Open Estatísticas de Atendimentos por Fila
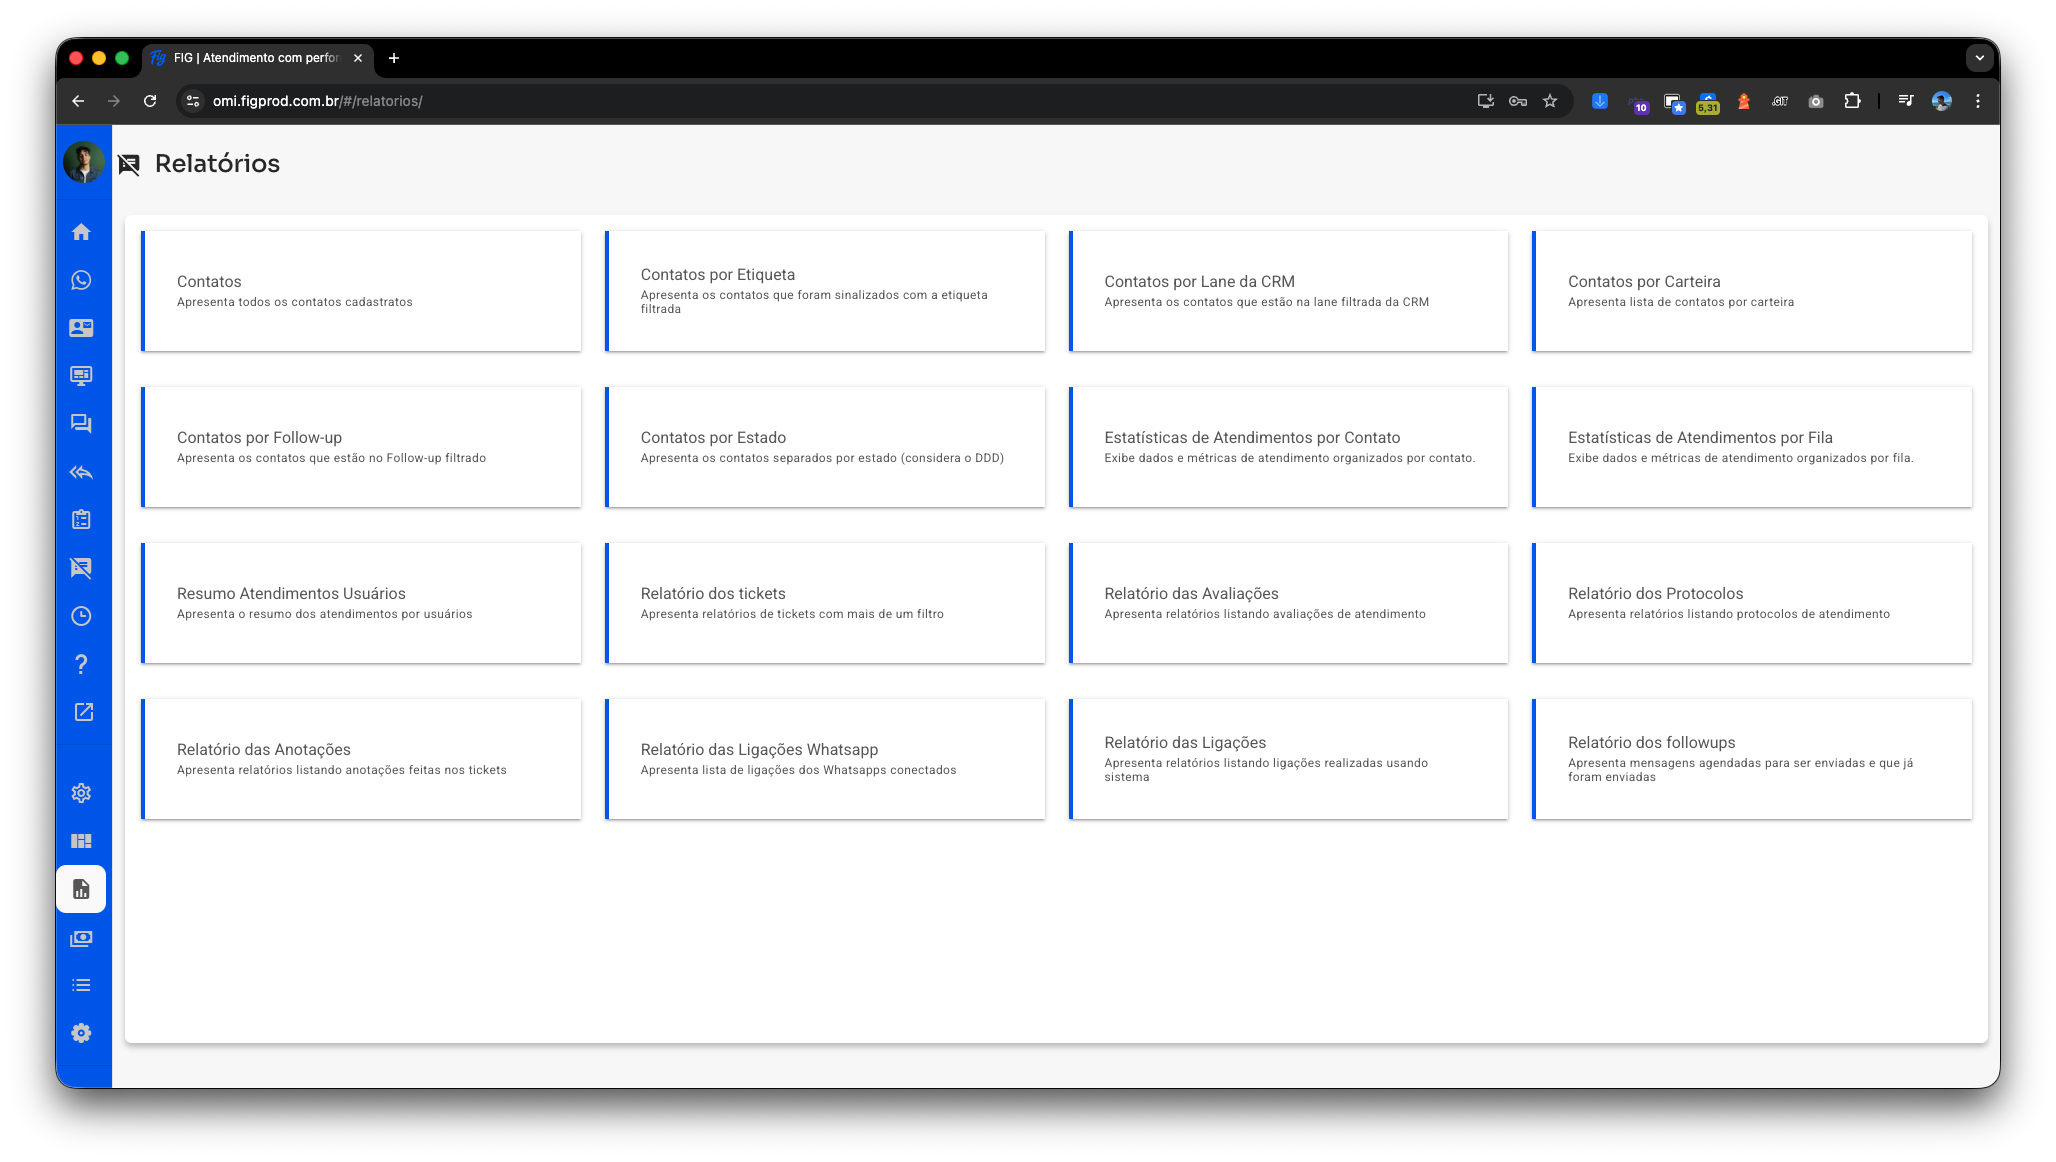The height and width of the screenshot is (1162, 2056). pyautogui.click(x=1752, y=447)
